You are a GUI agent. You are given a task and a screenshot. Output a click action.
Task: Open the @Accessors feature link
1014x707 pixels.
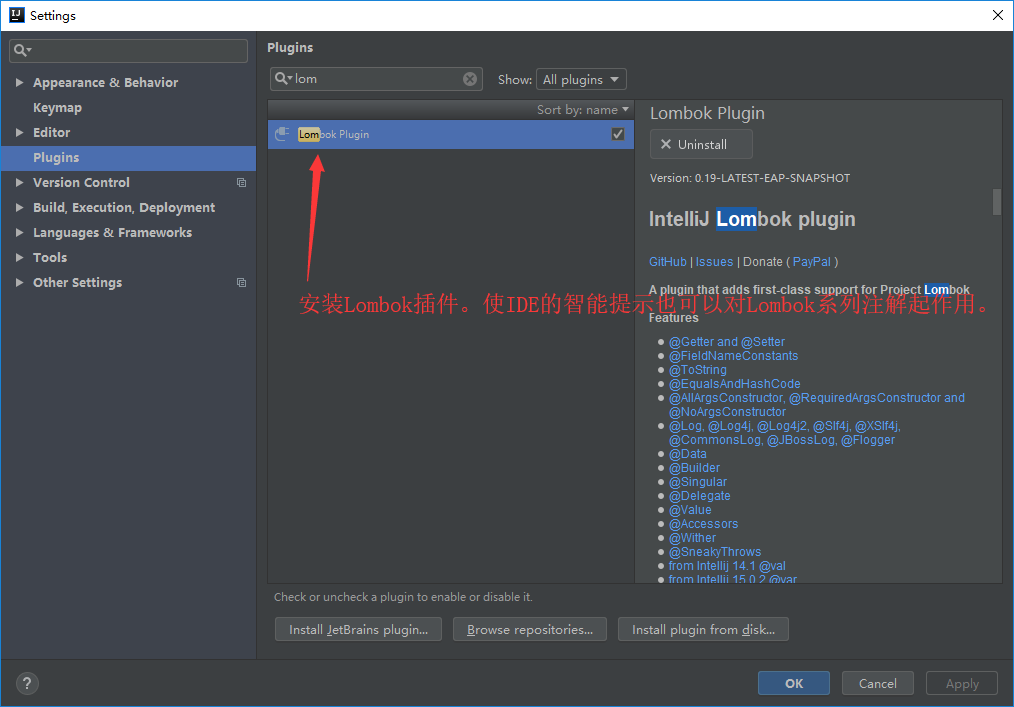click(704, 524)
